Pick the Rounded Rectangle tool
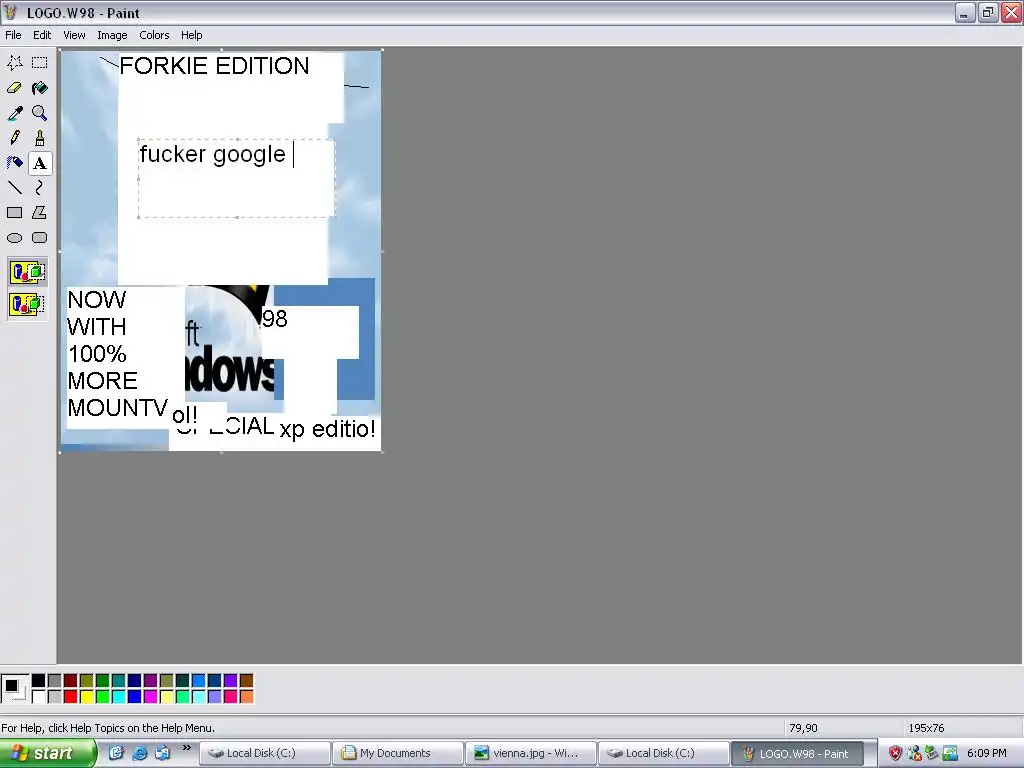This screenshot has width=1024, height=768. [x=40, y=238]
